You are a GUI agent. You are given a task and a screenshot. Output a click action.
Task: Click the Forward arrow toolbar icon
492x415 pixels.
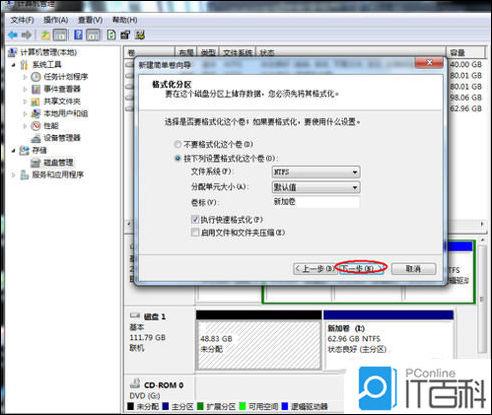click(x=26, y=35)
